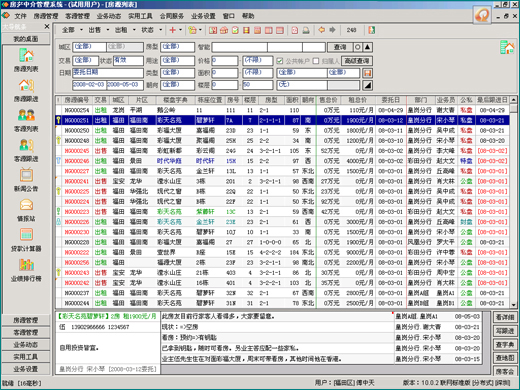Expand the 出售 toolbar dropdown arrow
Screen dimensions: 520x390
tap(108, 30)
